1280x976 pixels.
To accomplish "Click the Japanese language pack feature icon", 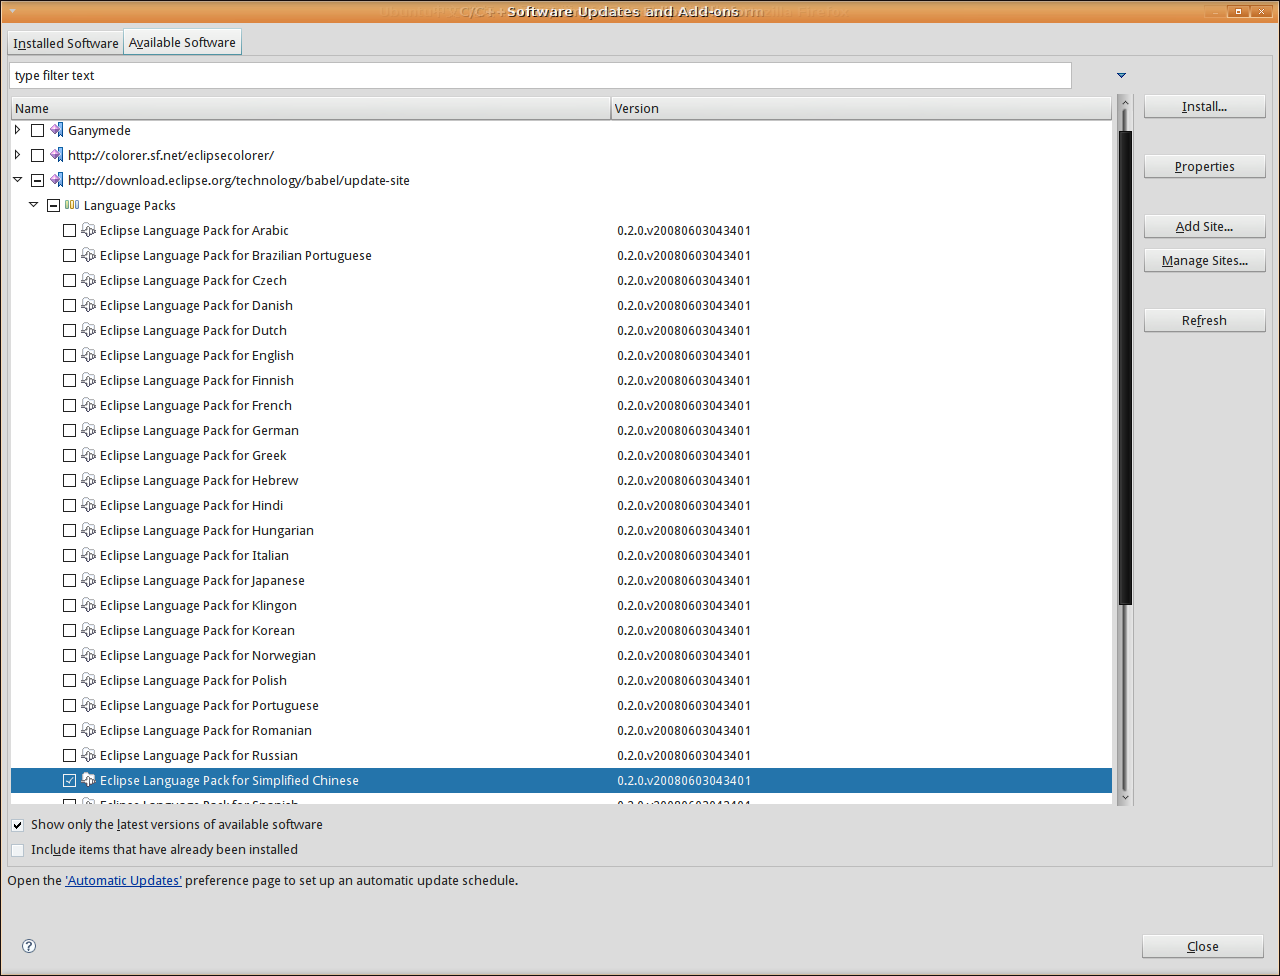I will coord(89,580).
